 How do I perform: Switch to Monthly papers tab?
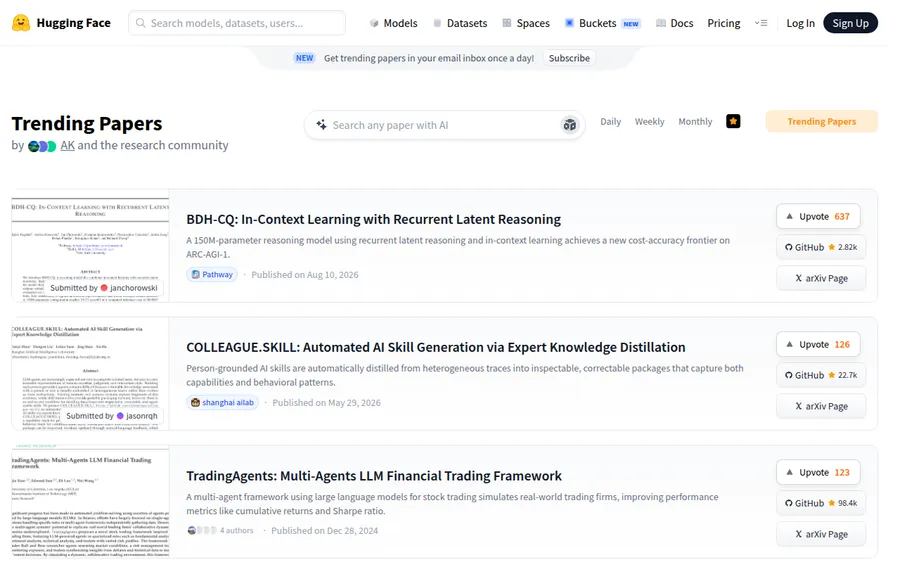coord(695,122)
